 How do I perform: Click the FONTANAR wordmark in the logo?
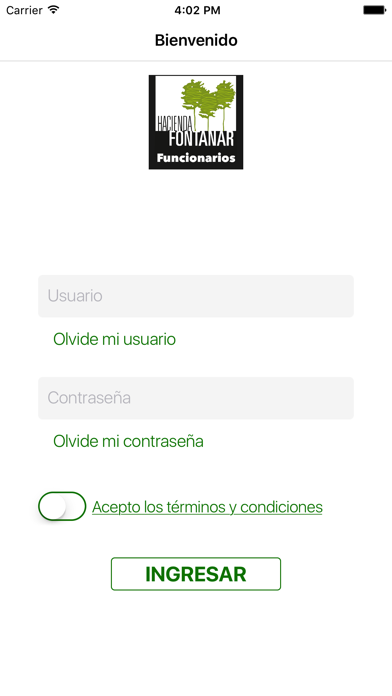click(x=201, y=139)
